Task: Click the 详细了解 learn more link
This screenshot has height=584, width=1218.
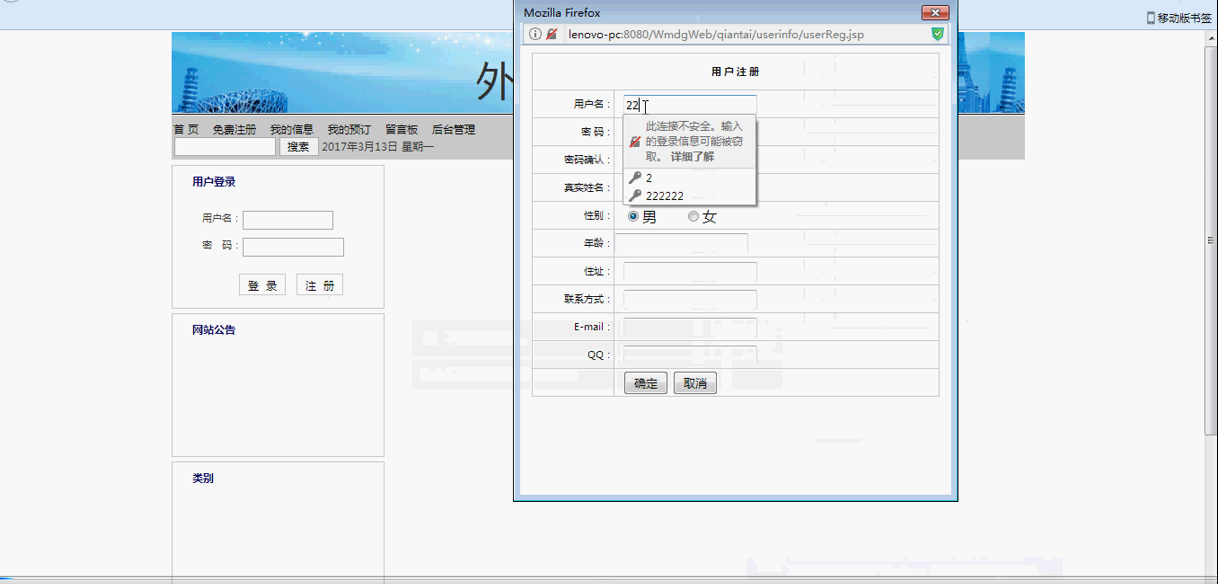Action: 692,157
